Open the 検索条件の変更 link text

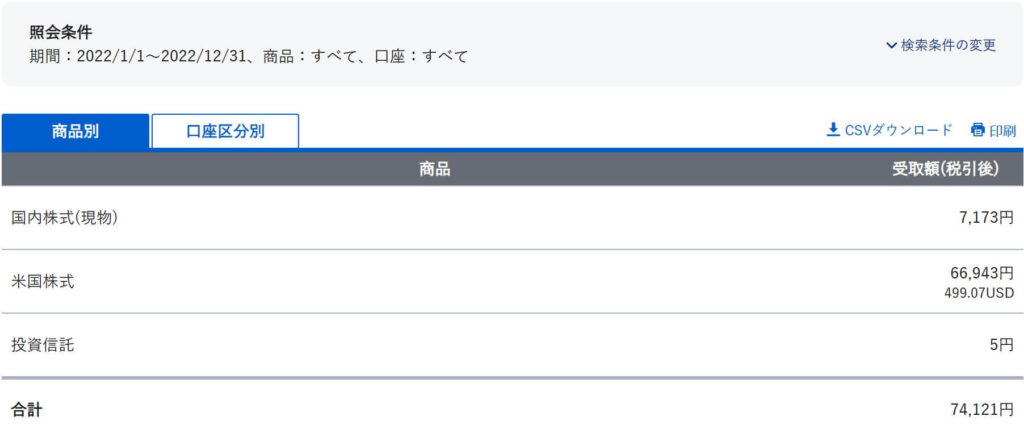click(x=948, y=46)
